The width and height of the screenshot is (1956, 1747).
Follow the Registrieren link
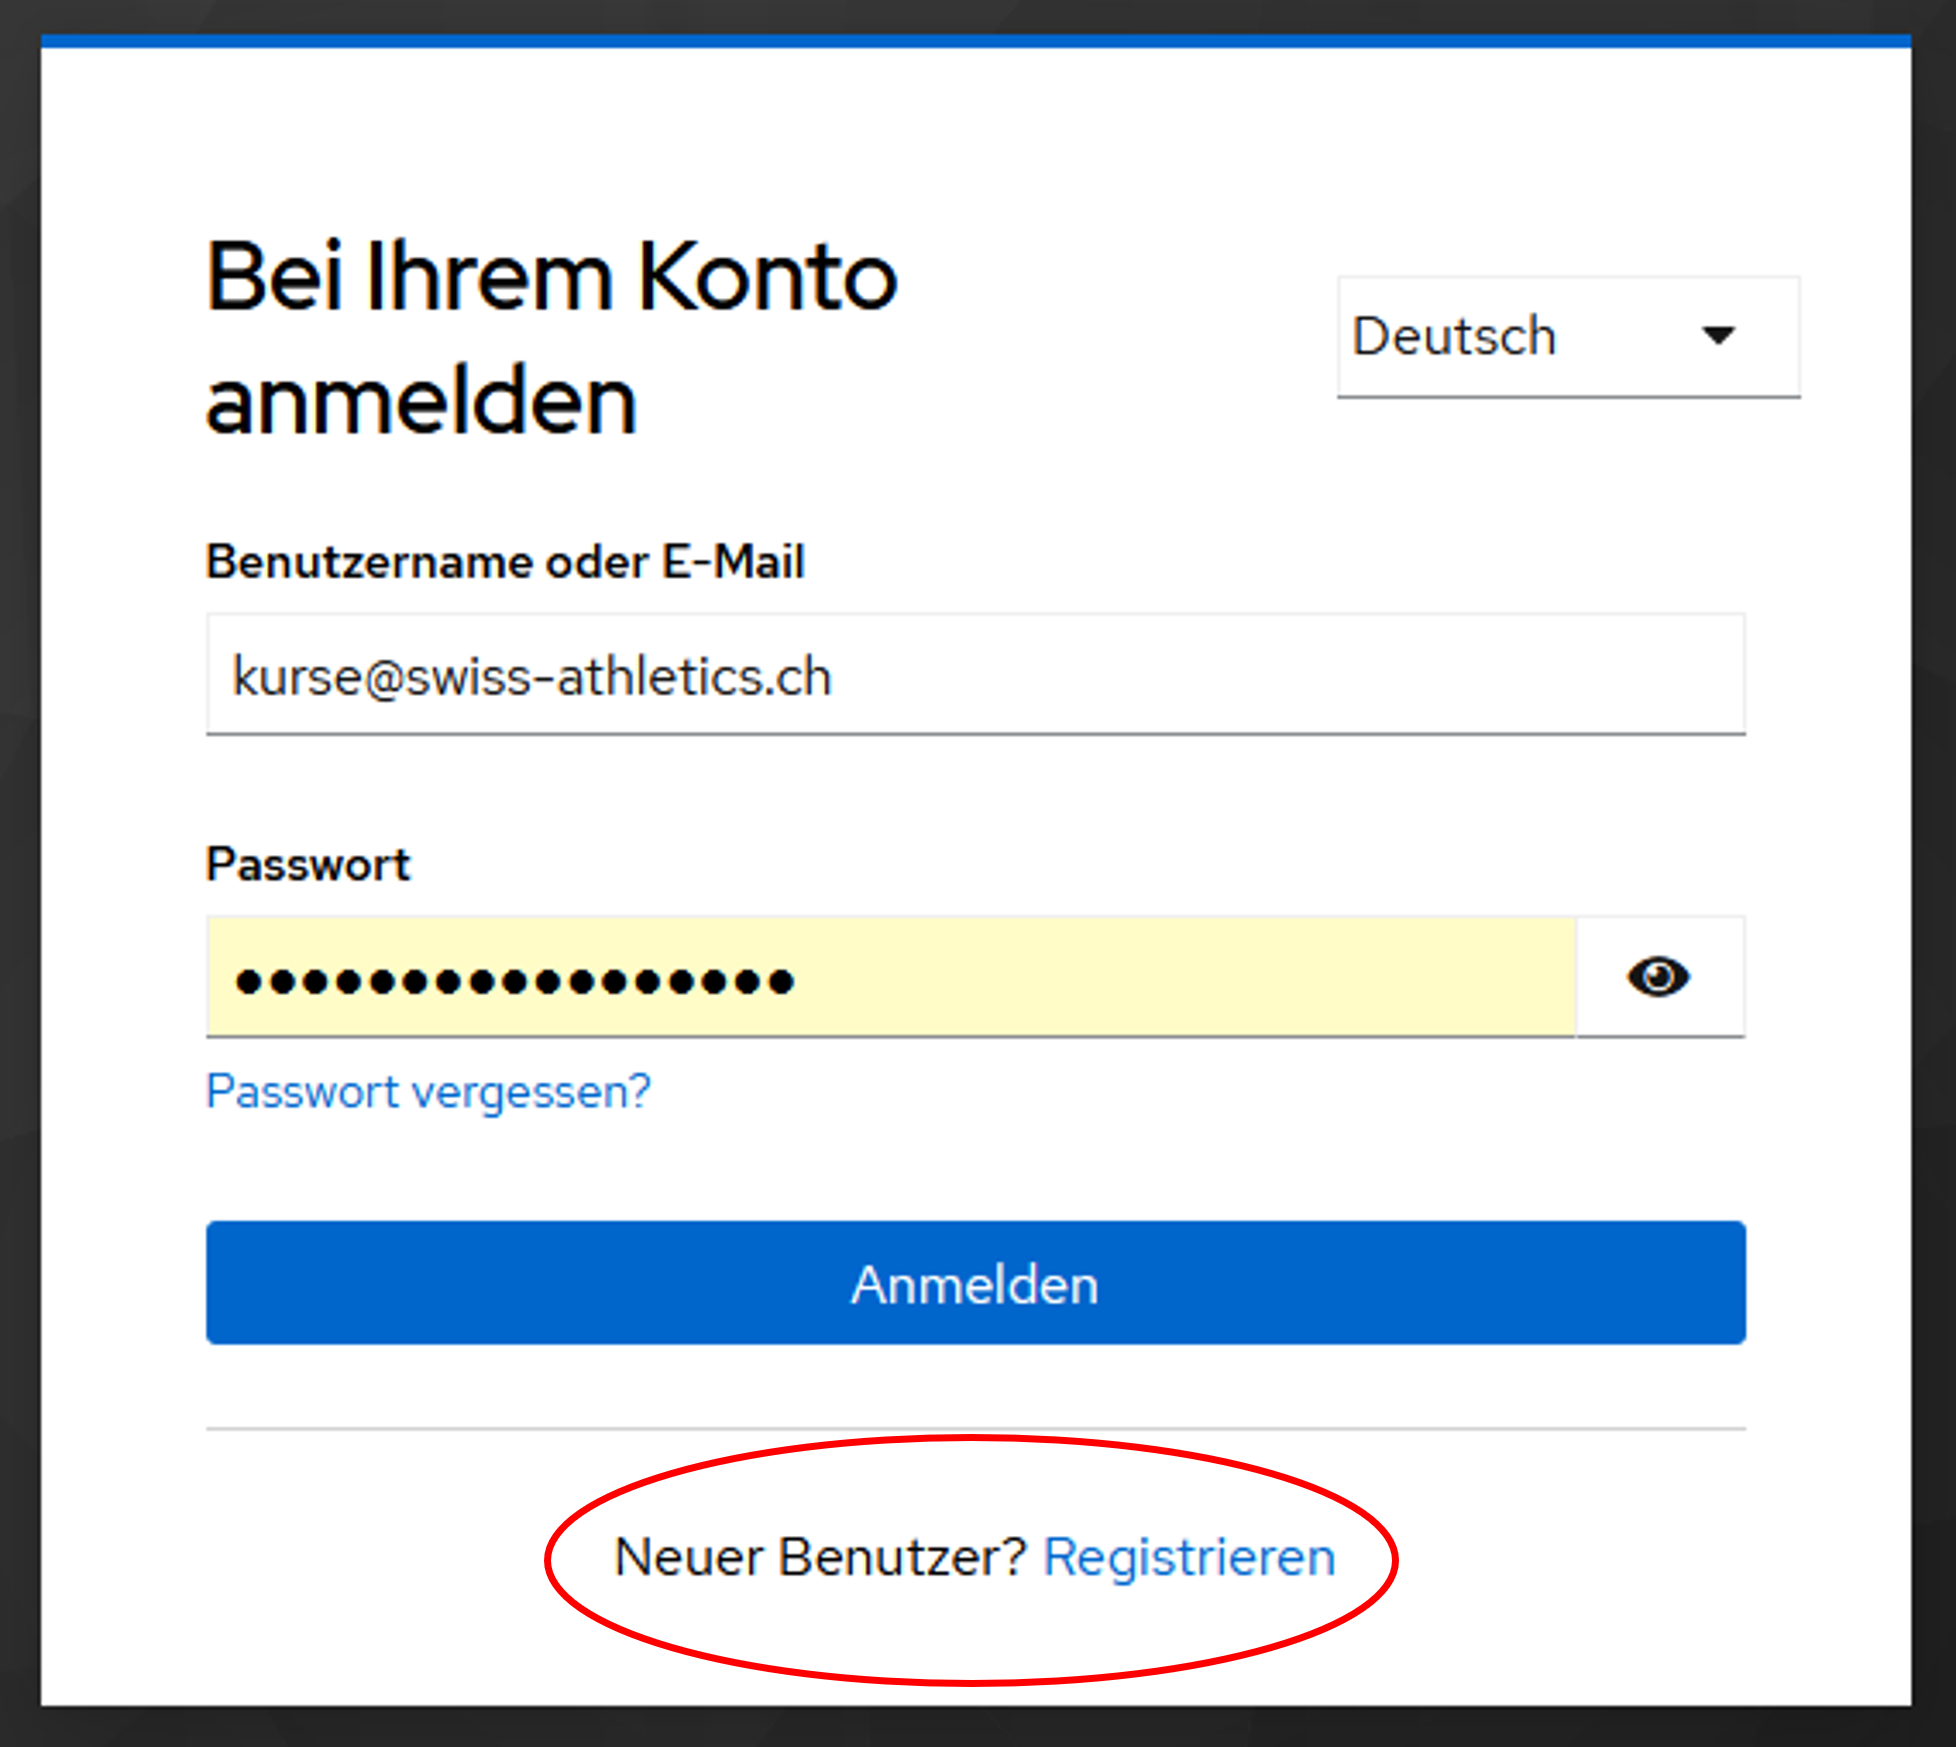pos(1189,1557)
